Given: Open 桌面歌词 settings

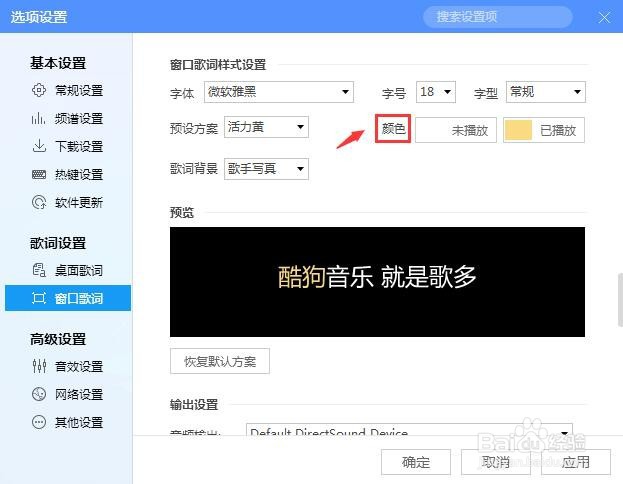Looking at the screenshot, I should [68, 270].
